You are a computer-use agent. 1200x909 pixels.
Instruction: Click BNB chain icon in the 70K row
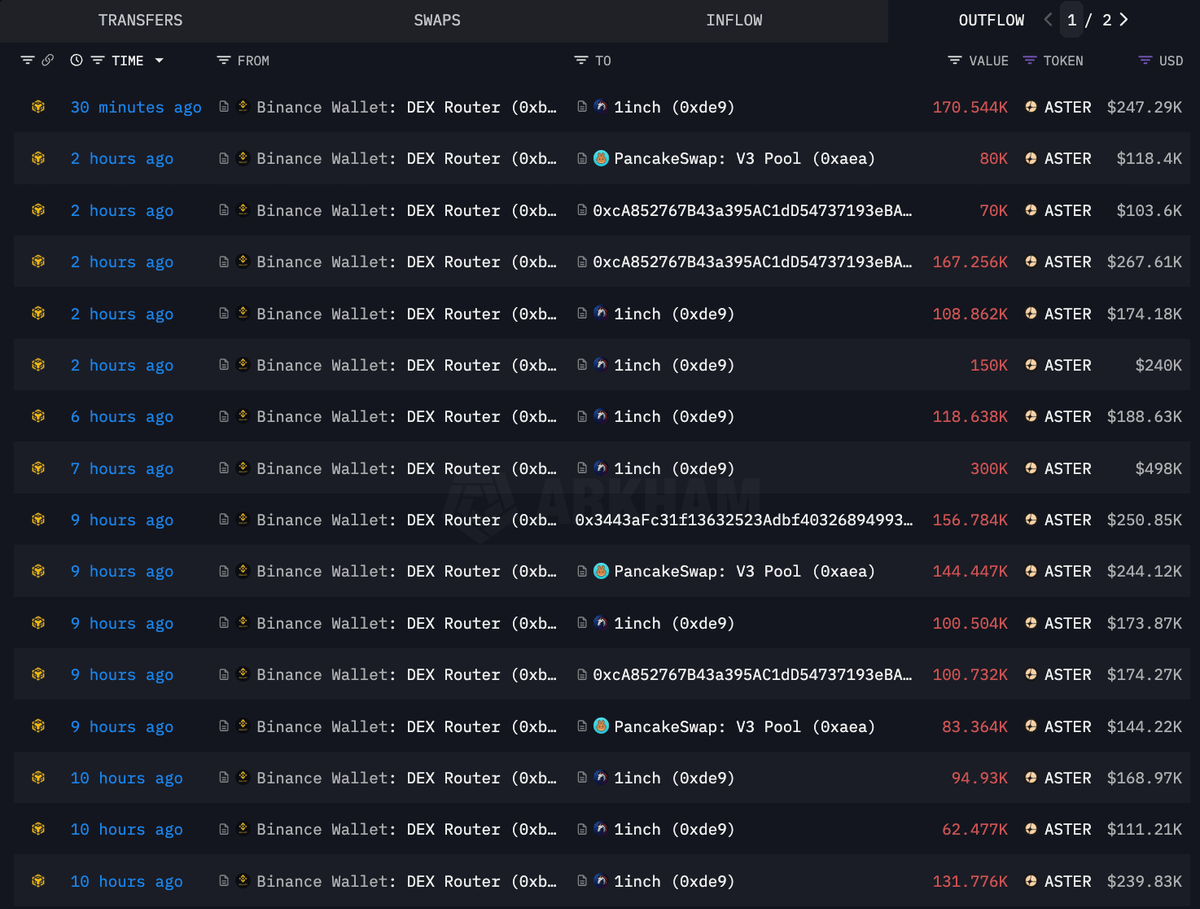click(38, 210)
